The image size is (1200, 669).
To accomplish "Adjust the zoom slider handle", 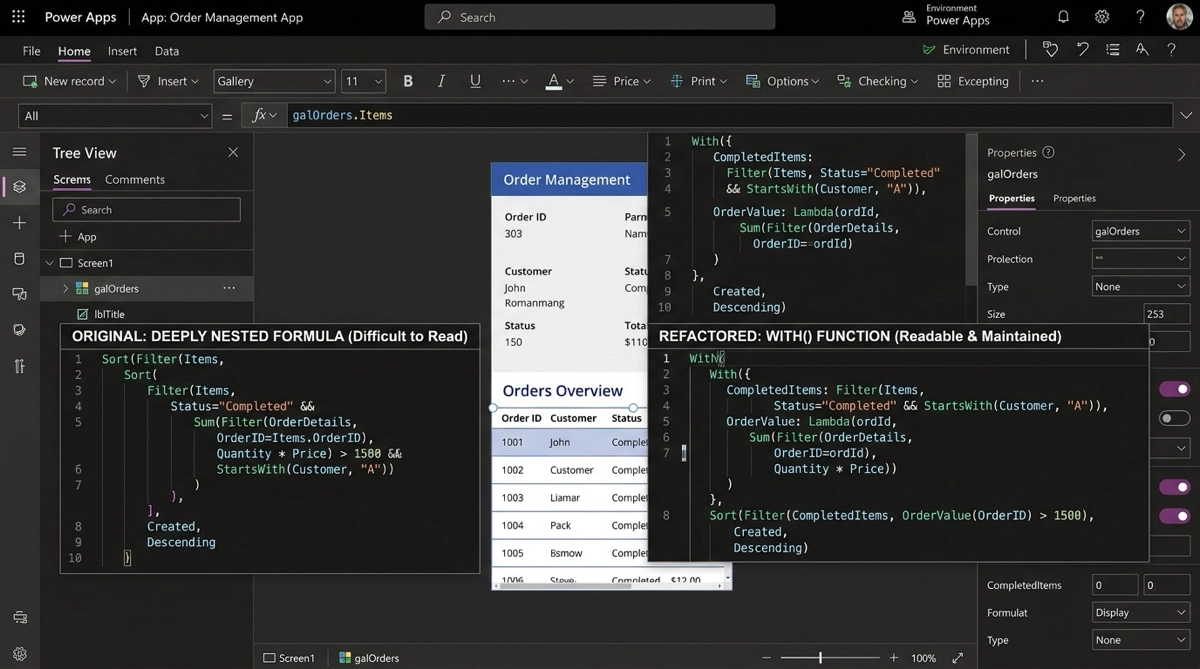I will [x=820, y=658].
